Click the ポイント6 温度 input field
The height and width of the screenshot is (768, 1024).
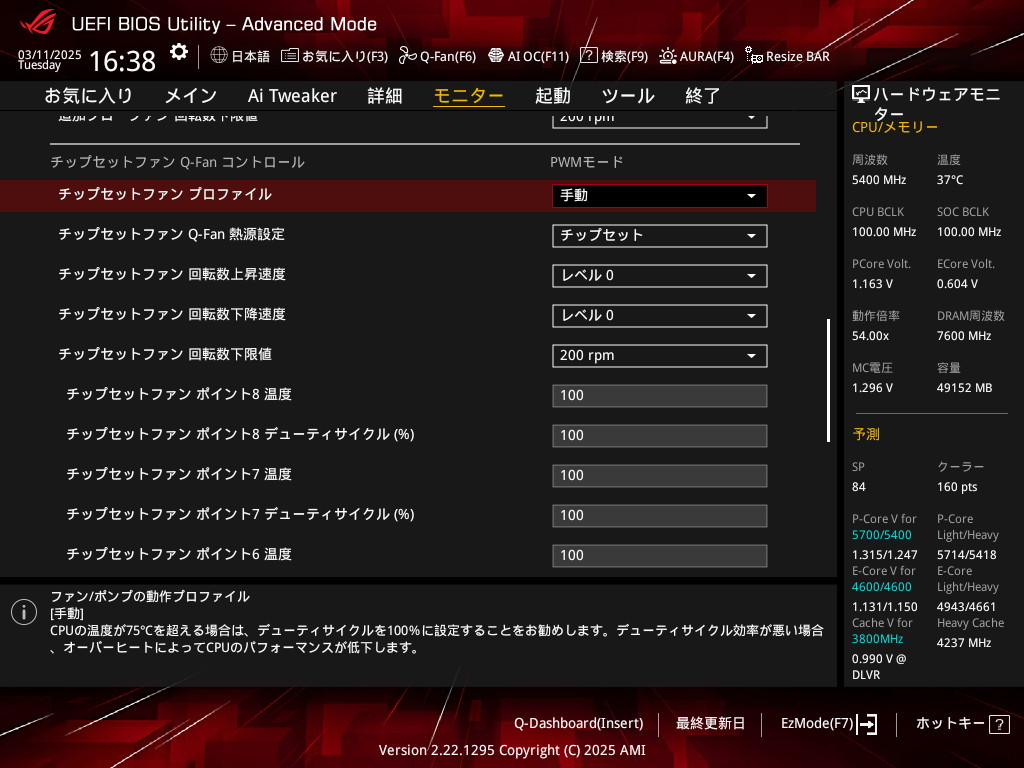(x=660, y=555)
